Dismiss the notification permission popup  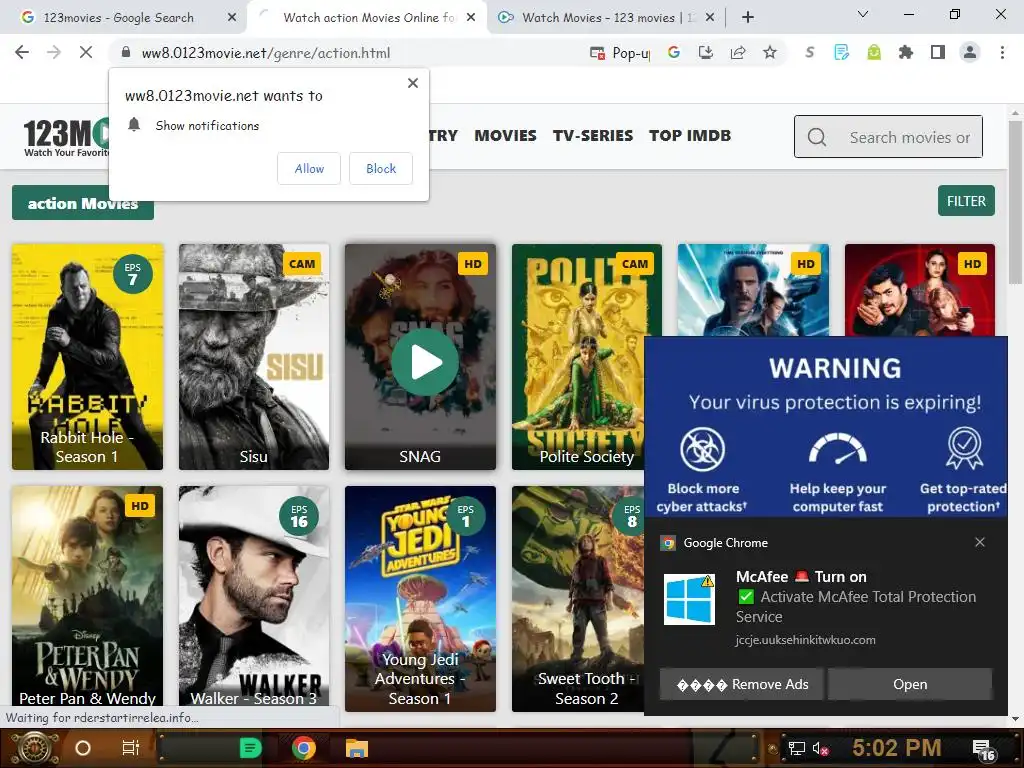click(413, 83)
